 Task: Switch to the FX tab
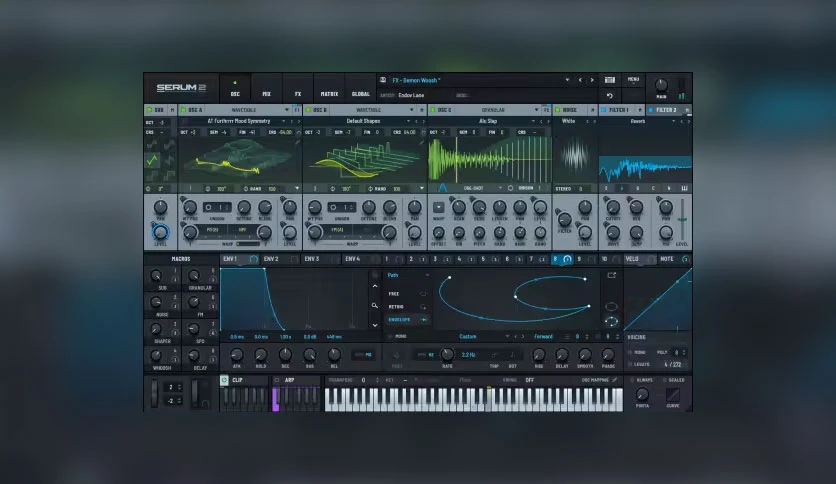coord(298,89)
